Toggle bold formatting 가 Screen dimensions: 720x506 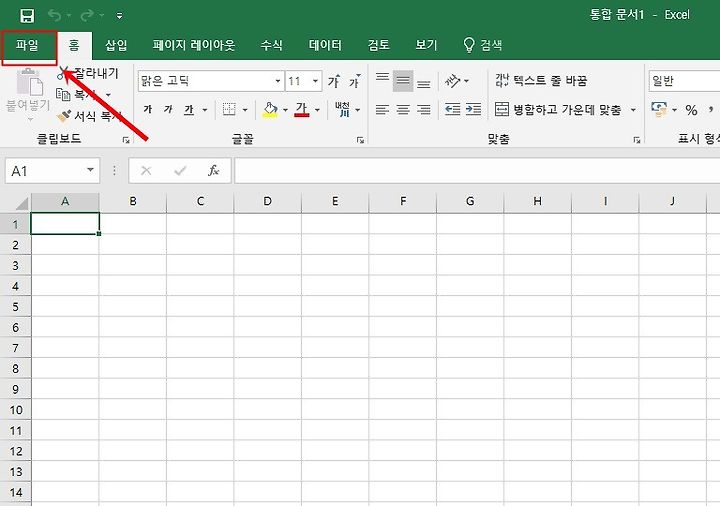[148, 109]
